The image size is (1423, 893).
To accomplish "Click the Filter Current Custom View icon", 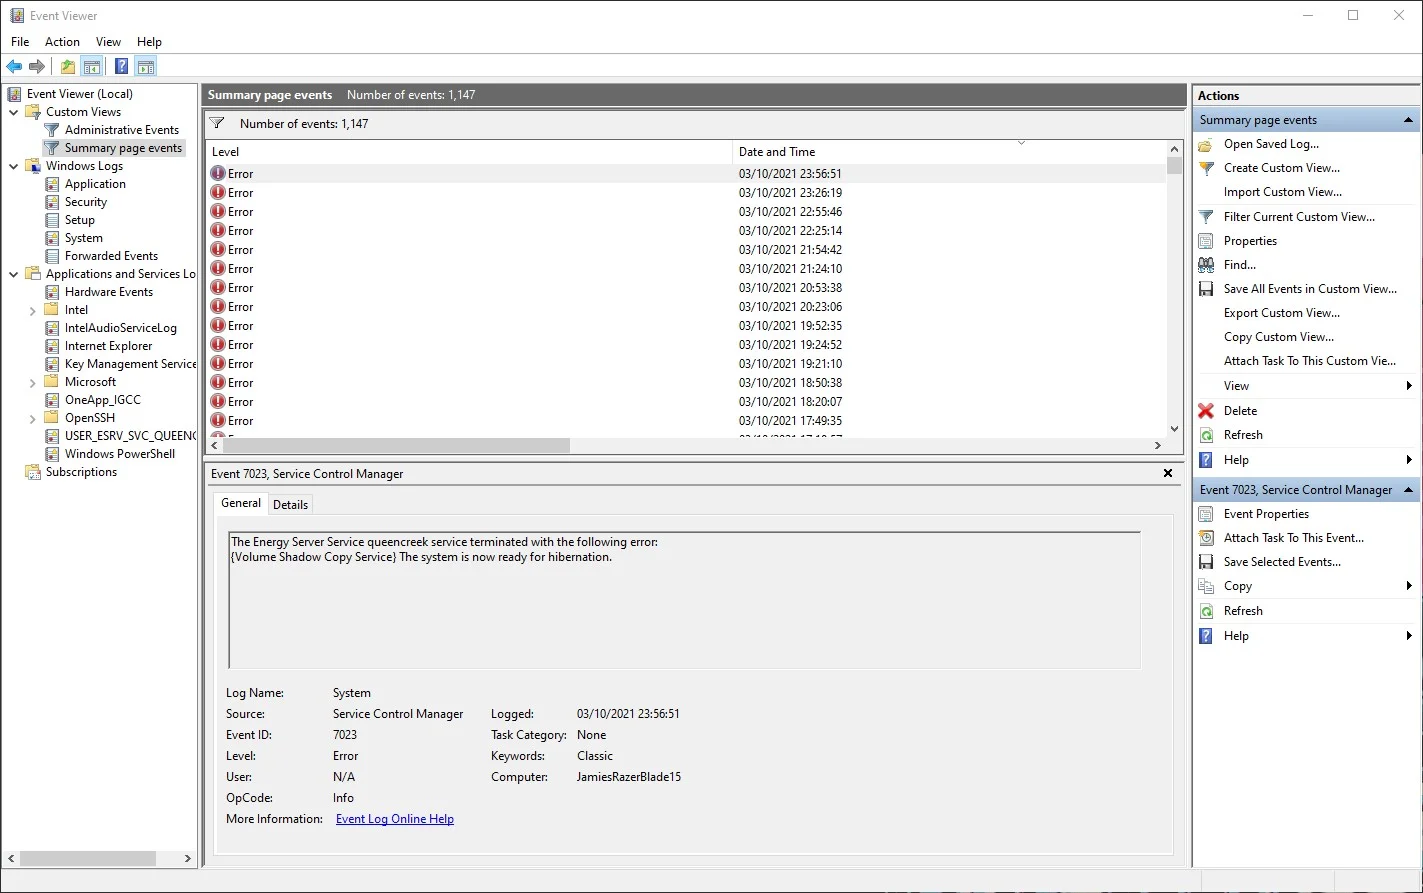I will click(1206, 217).
